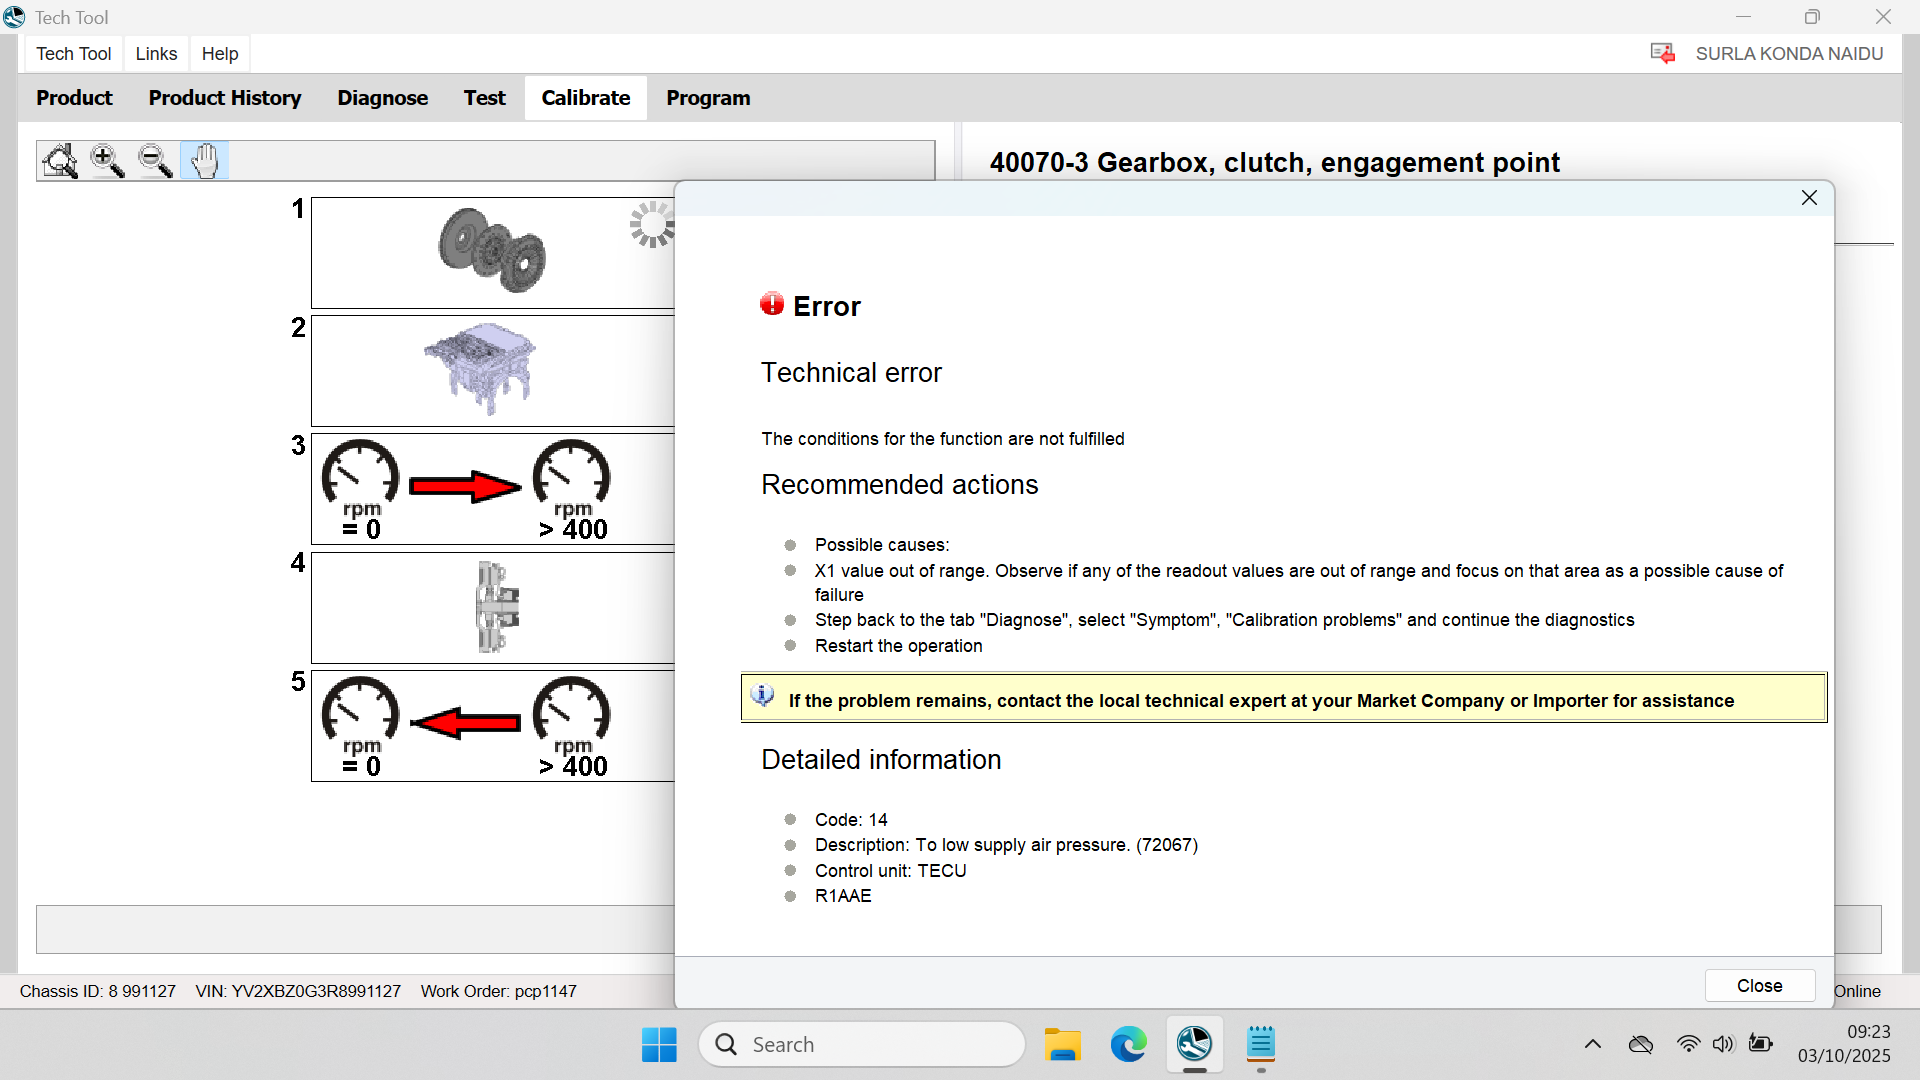Click the Close button in error dialog

coord(1759,986)
